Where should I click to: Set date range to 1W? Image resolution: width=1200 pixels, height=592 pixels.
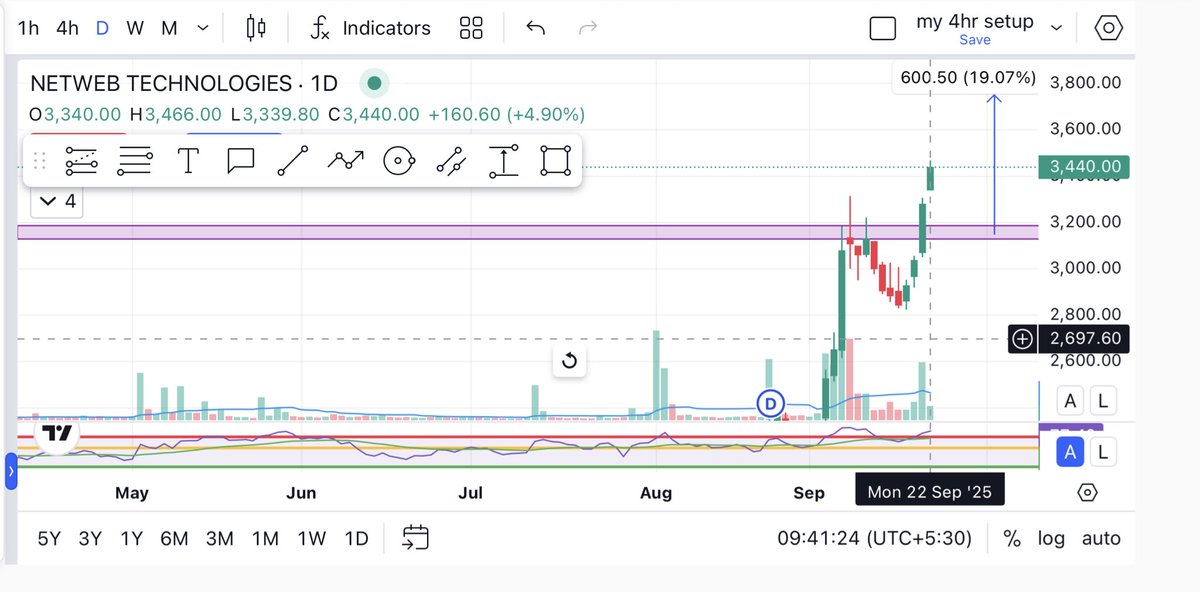(311, 539)
